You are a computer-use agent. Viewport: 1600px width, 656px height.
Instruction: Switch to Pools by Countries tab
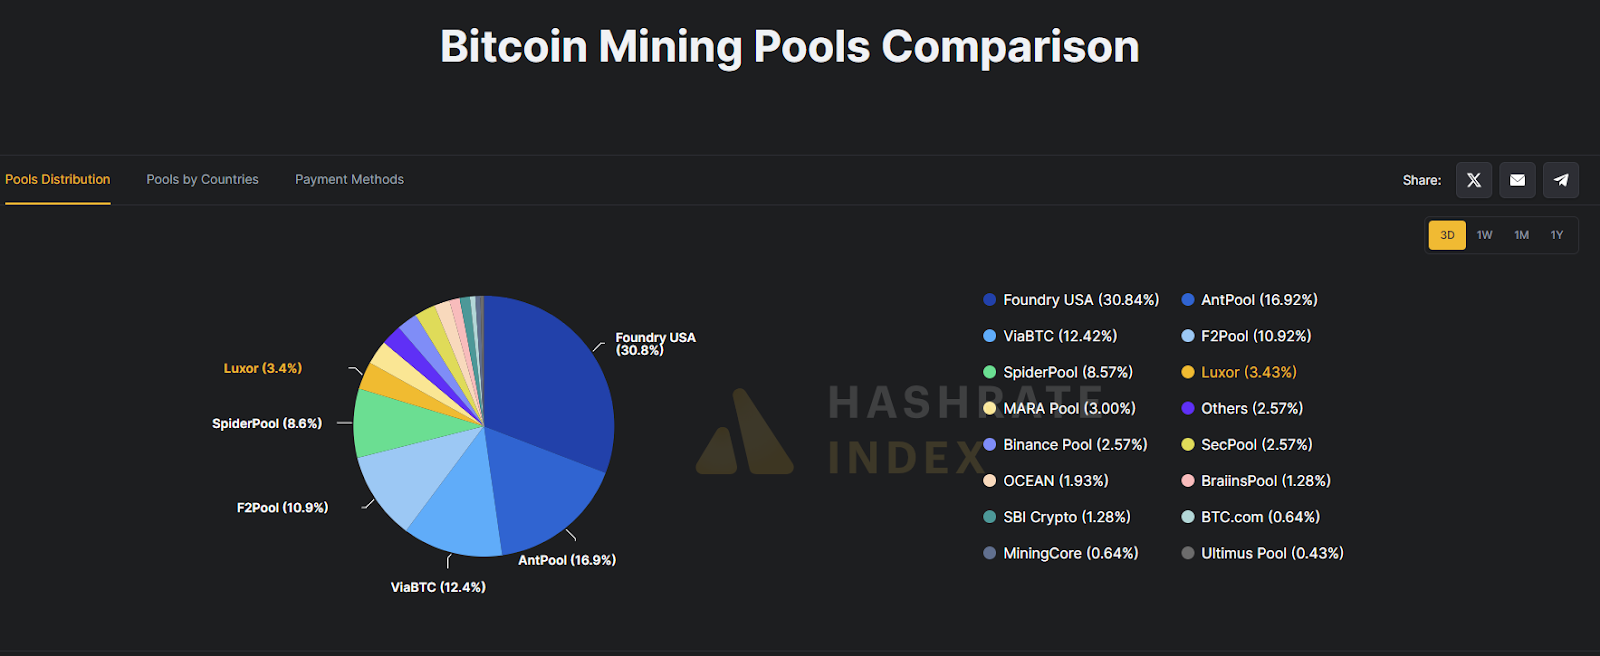[x=202, y=180]
